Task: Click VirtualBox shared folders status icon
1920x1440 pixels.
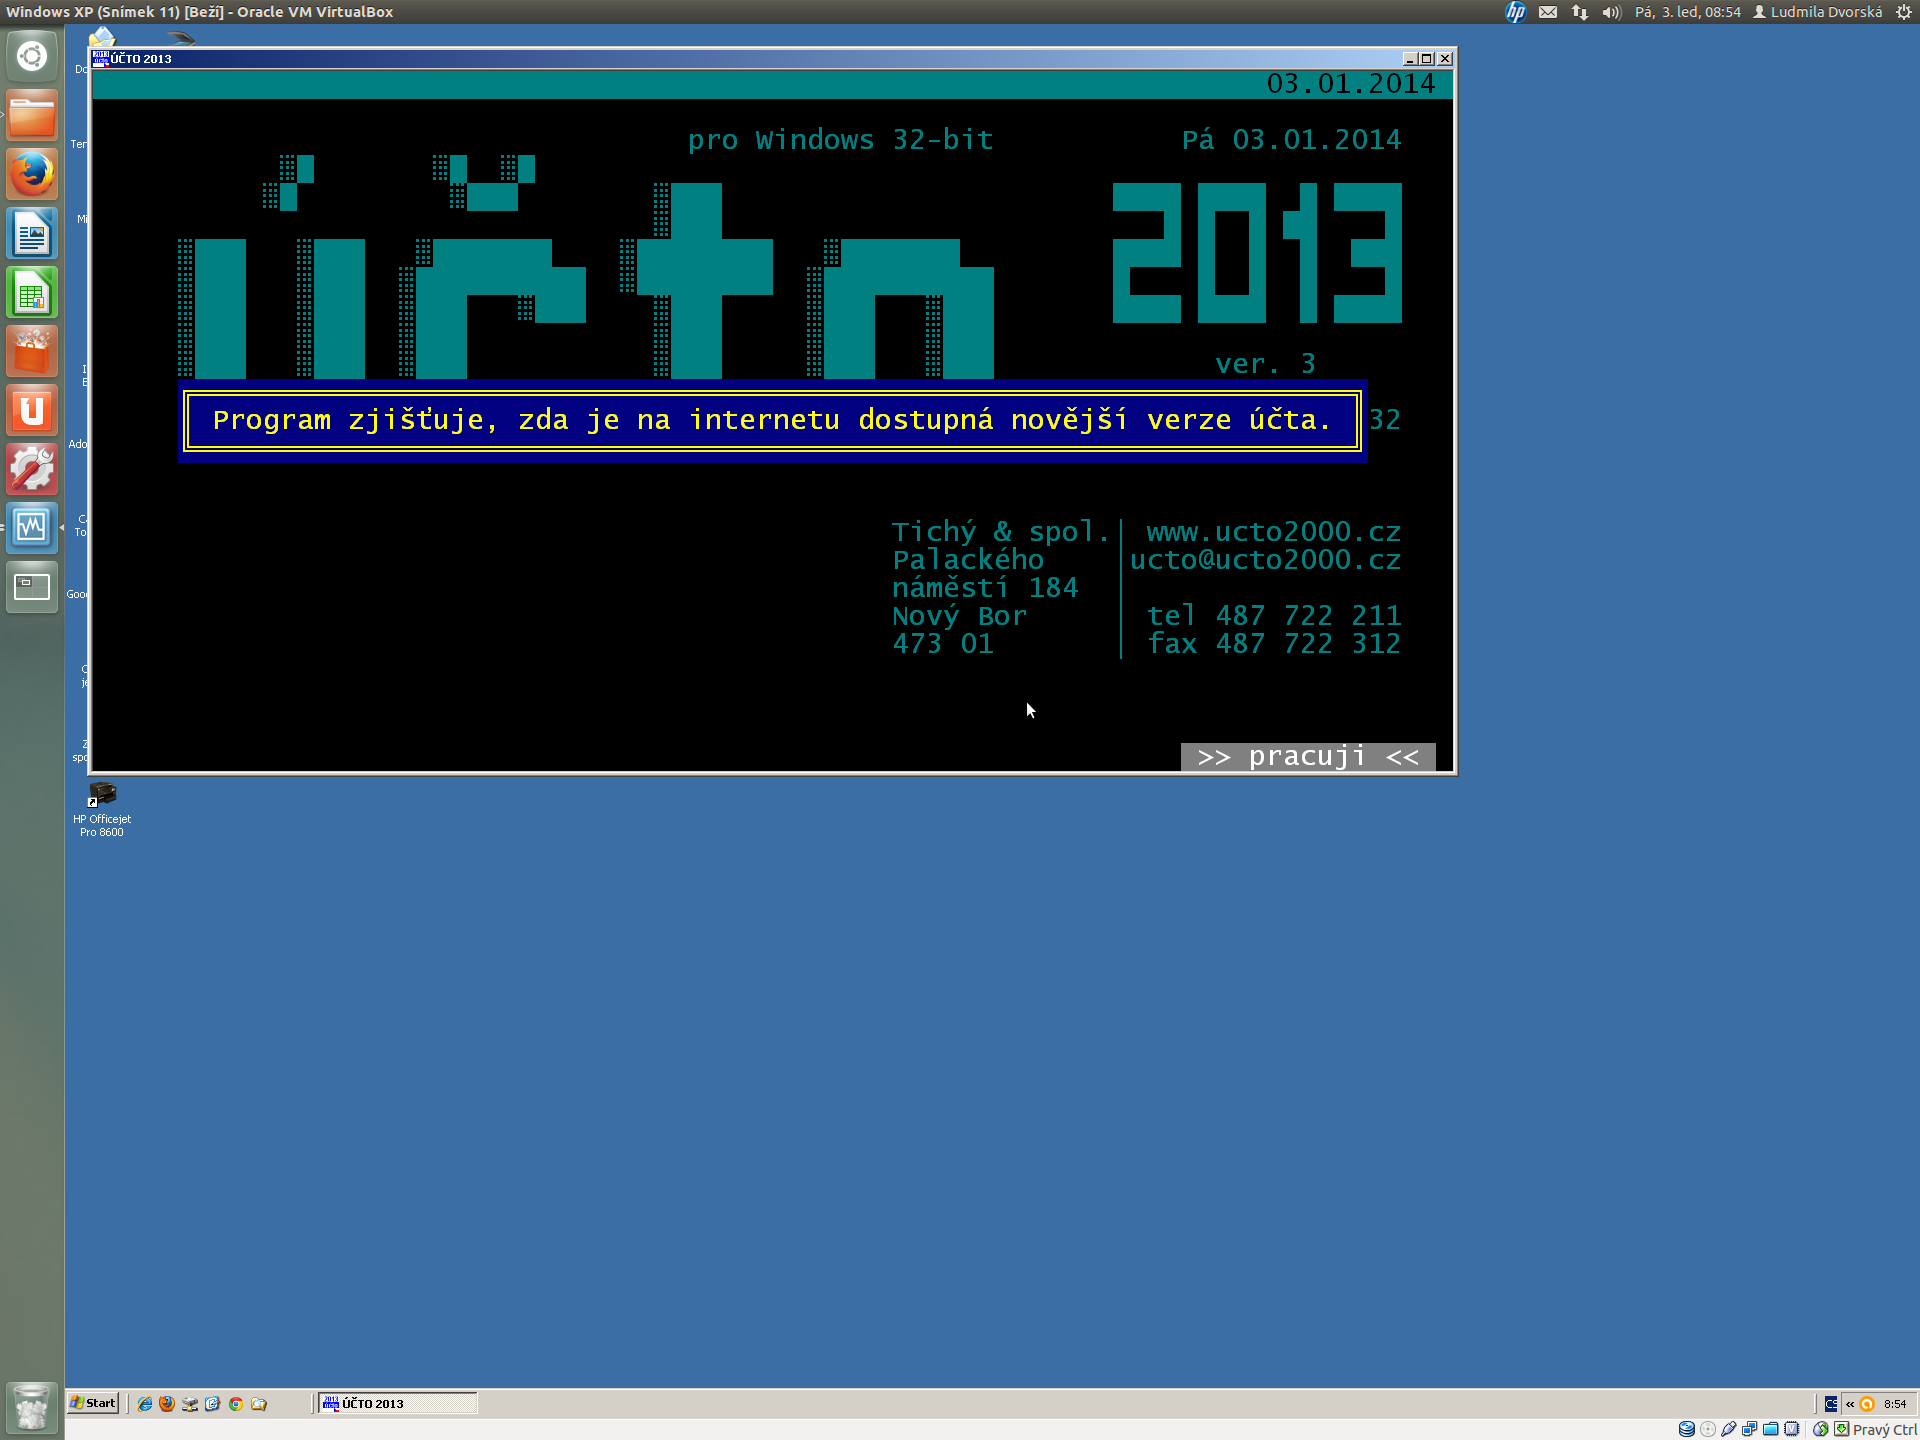Action: (1771, 1429)
